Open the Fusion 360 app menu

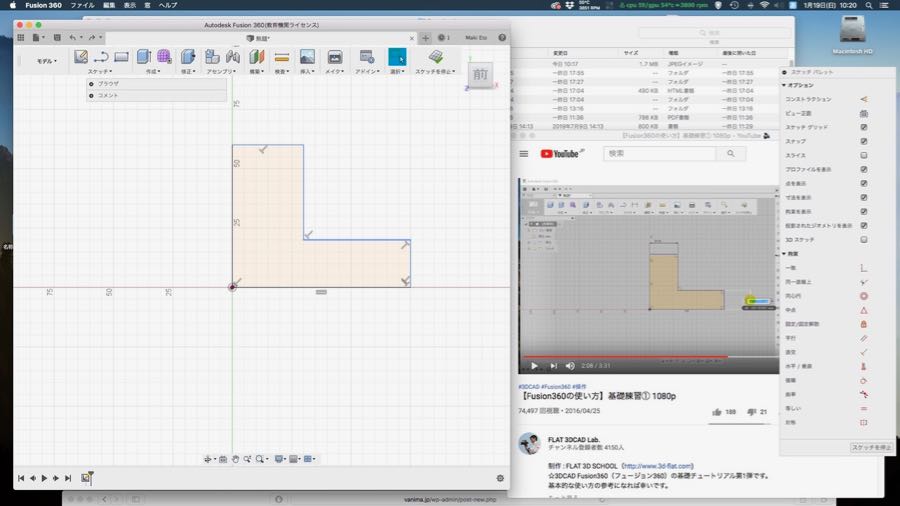click(44, 5)
